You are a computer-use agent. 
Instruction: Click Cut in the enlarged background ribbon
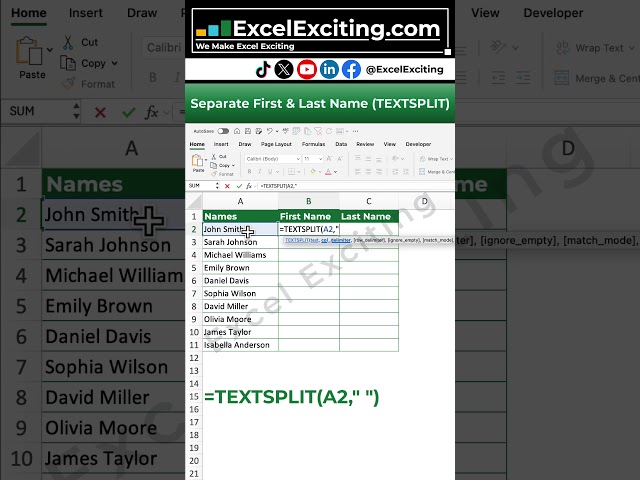coord(80,42)
